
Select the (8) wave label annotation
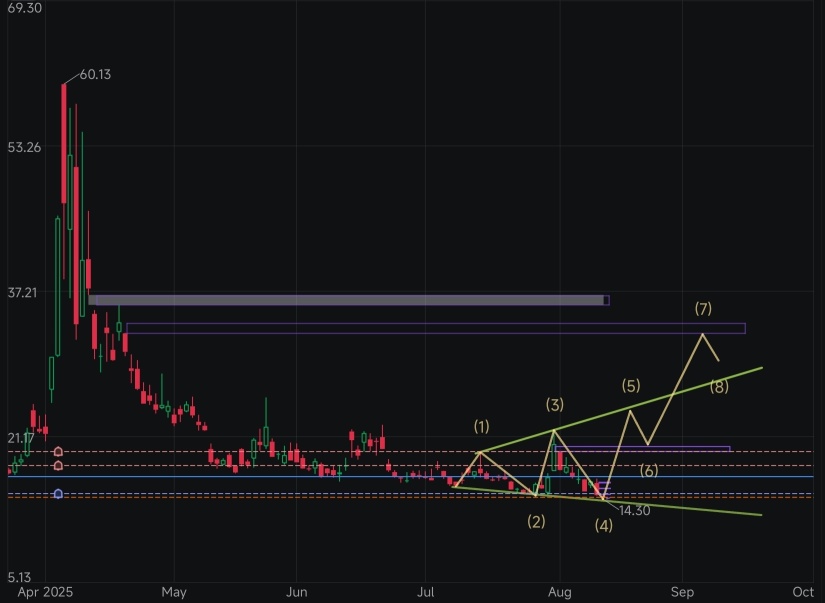pos(719,387)
